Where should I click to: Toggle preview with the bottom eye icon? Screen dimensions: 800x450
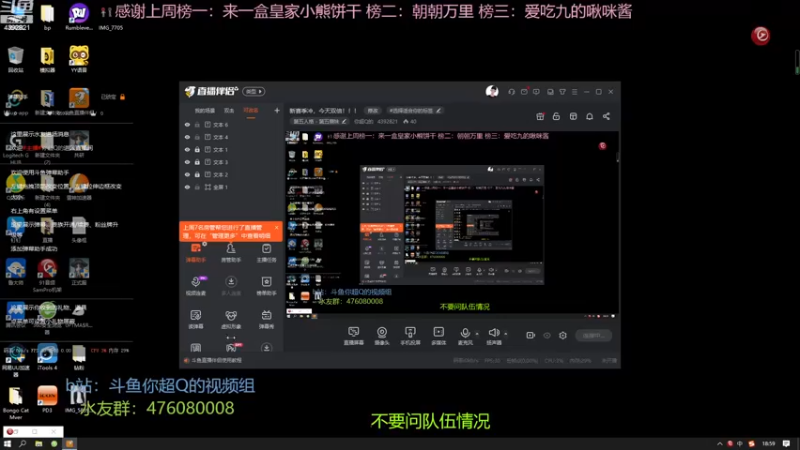click(547, 335)
